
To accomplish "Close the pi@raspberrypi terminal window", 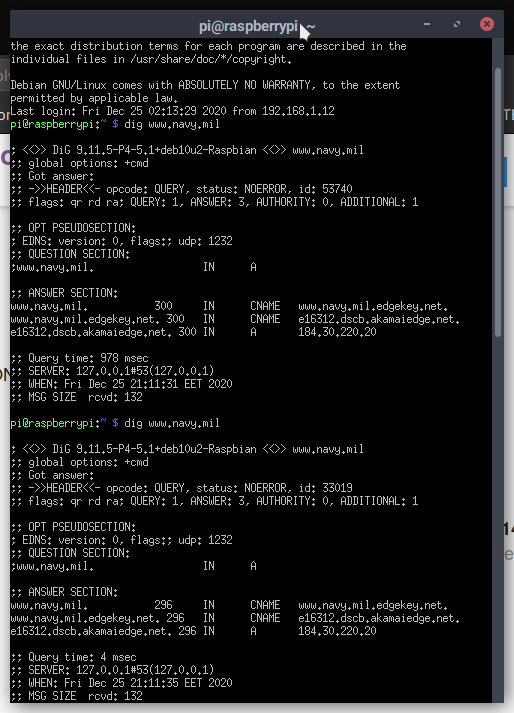I will [x=487, y=24].
